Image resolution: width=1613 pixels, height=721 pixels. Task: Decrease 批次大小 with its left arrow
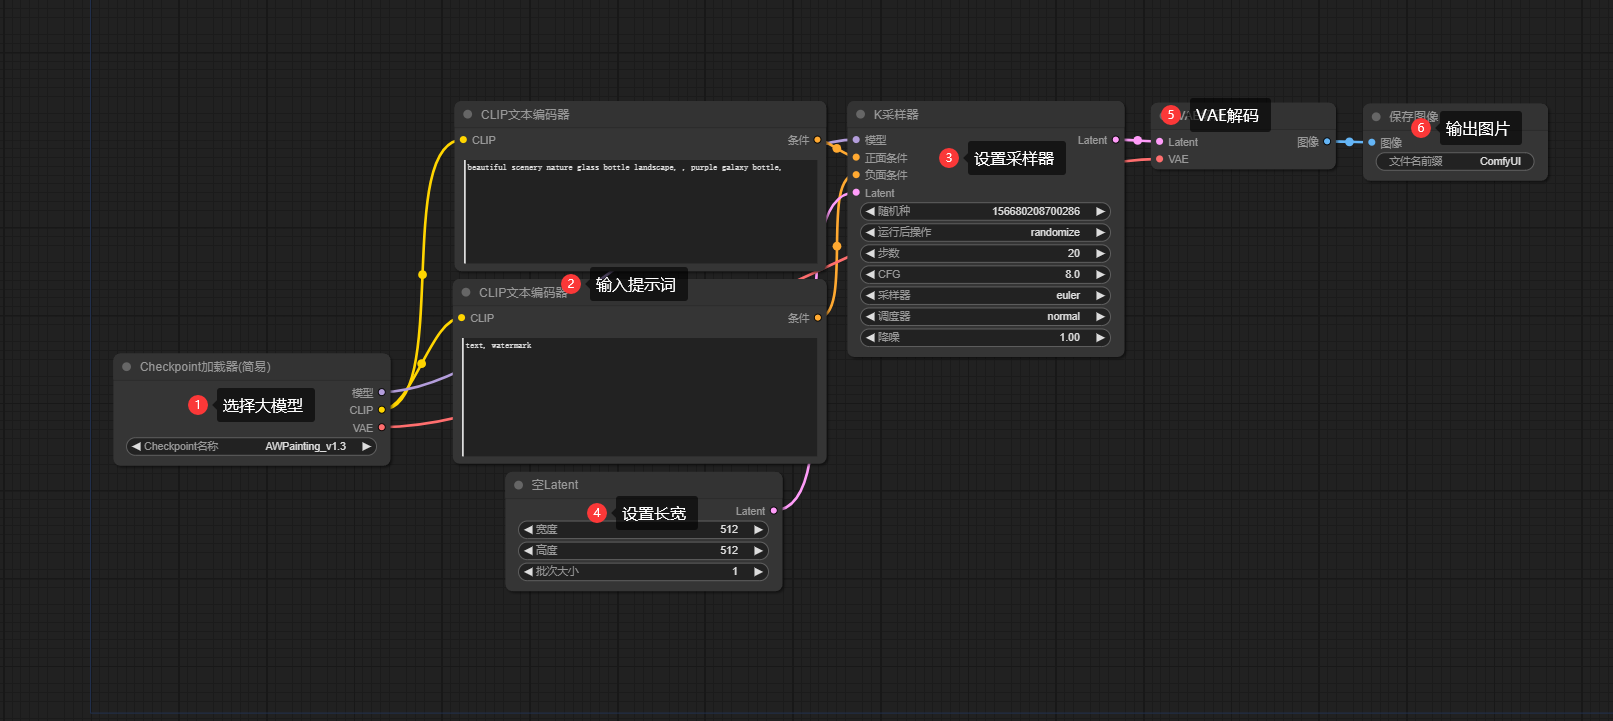pos(528,572)
